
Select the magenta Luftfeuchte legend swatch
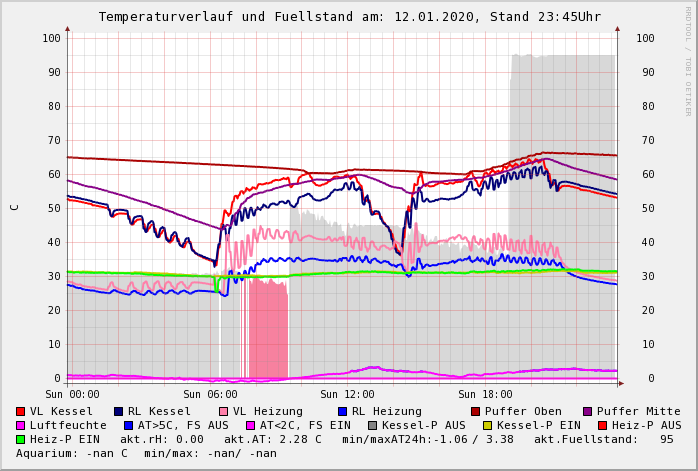pyautogui.click(x=21, y=425)
